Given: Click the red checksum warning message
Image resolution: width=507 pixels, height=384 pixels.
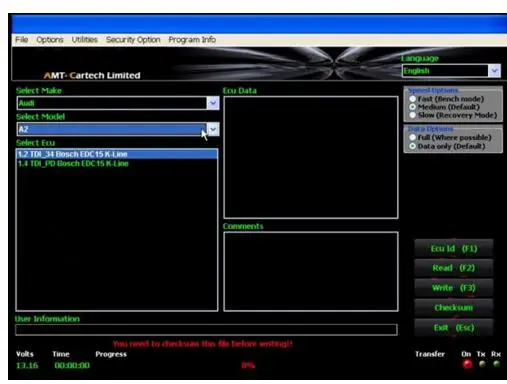Looking at the screenshot, I should [x=202, y=344].
